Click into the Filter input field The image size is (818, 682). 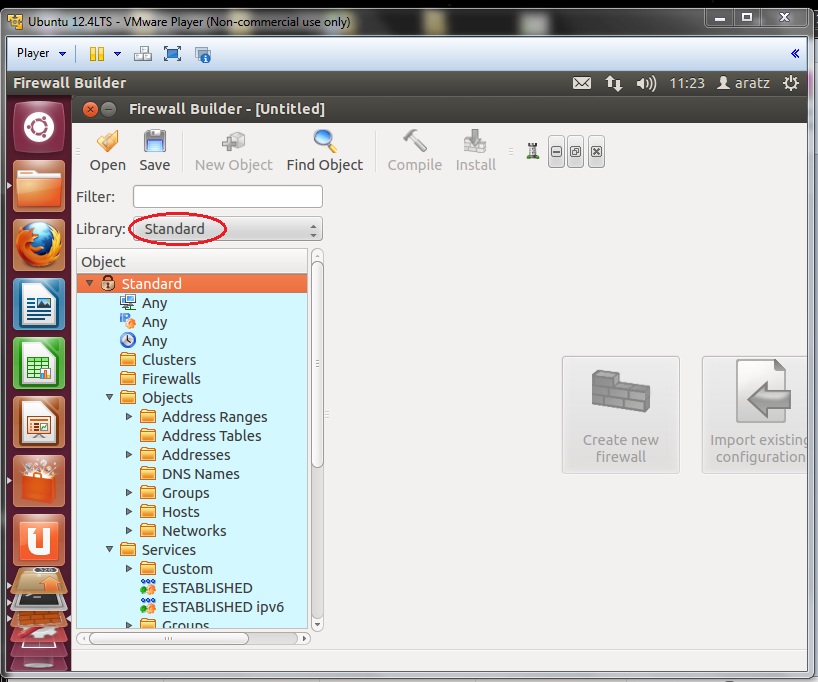point(227,197)
